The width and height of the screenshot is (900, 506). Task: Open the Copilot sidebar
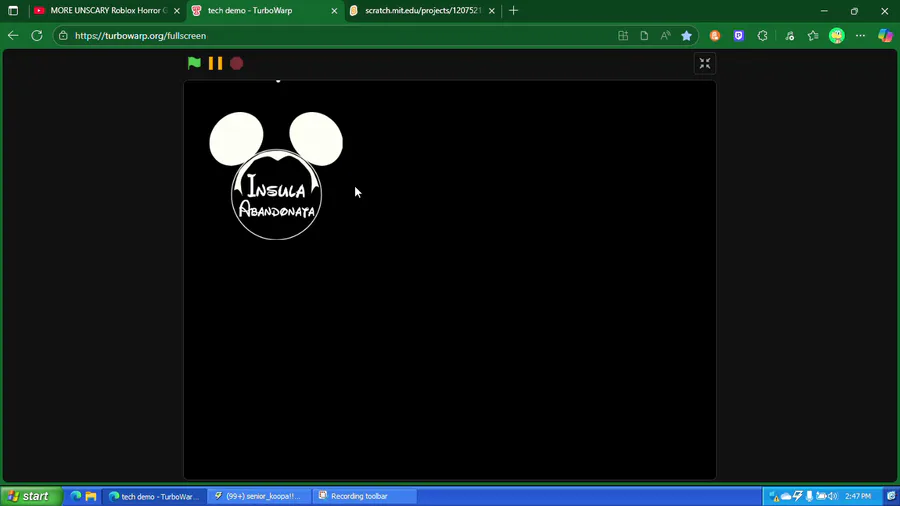pos(885,36)
